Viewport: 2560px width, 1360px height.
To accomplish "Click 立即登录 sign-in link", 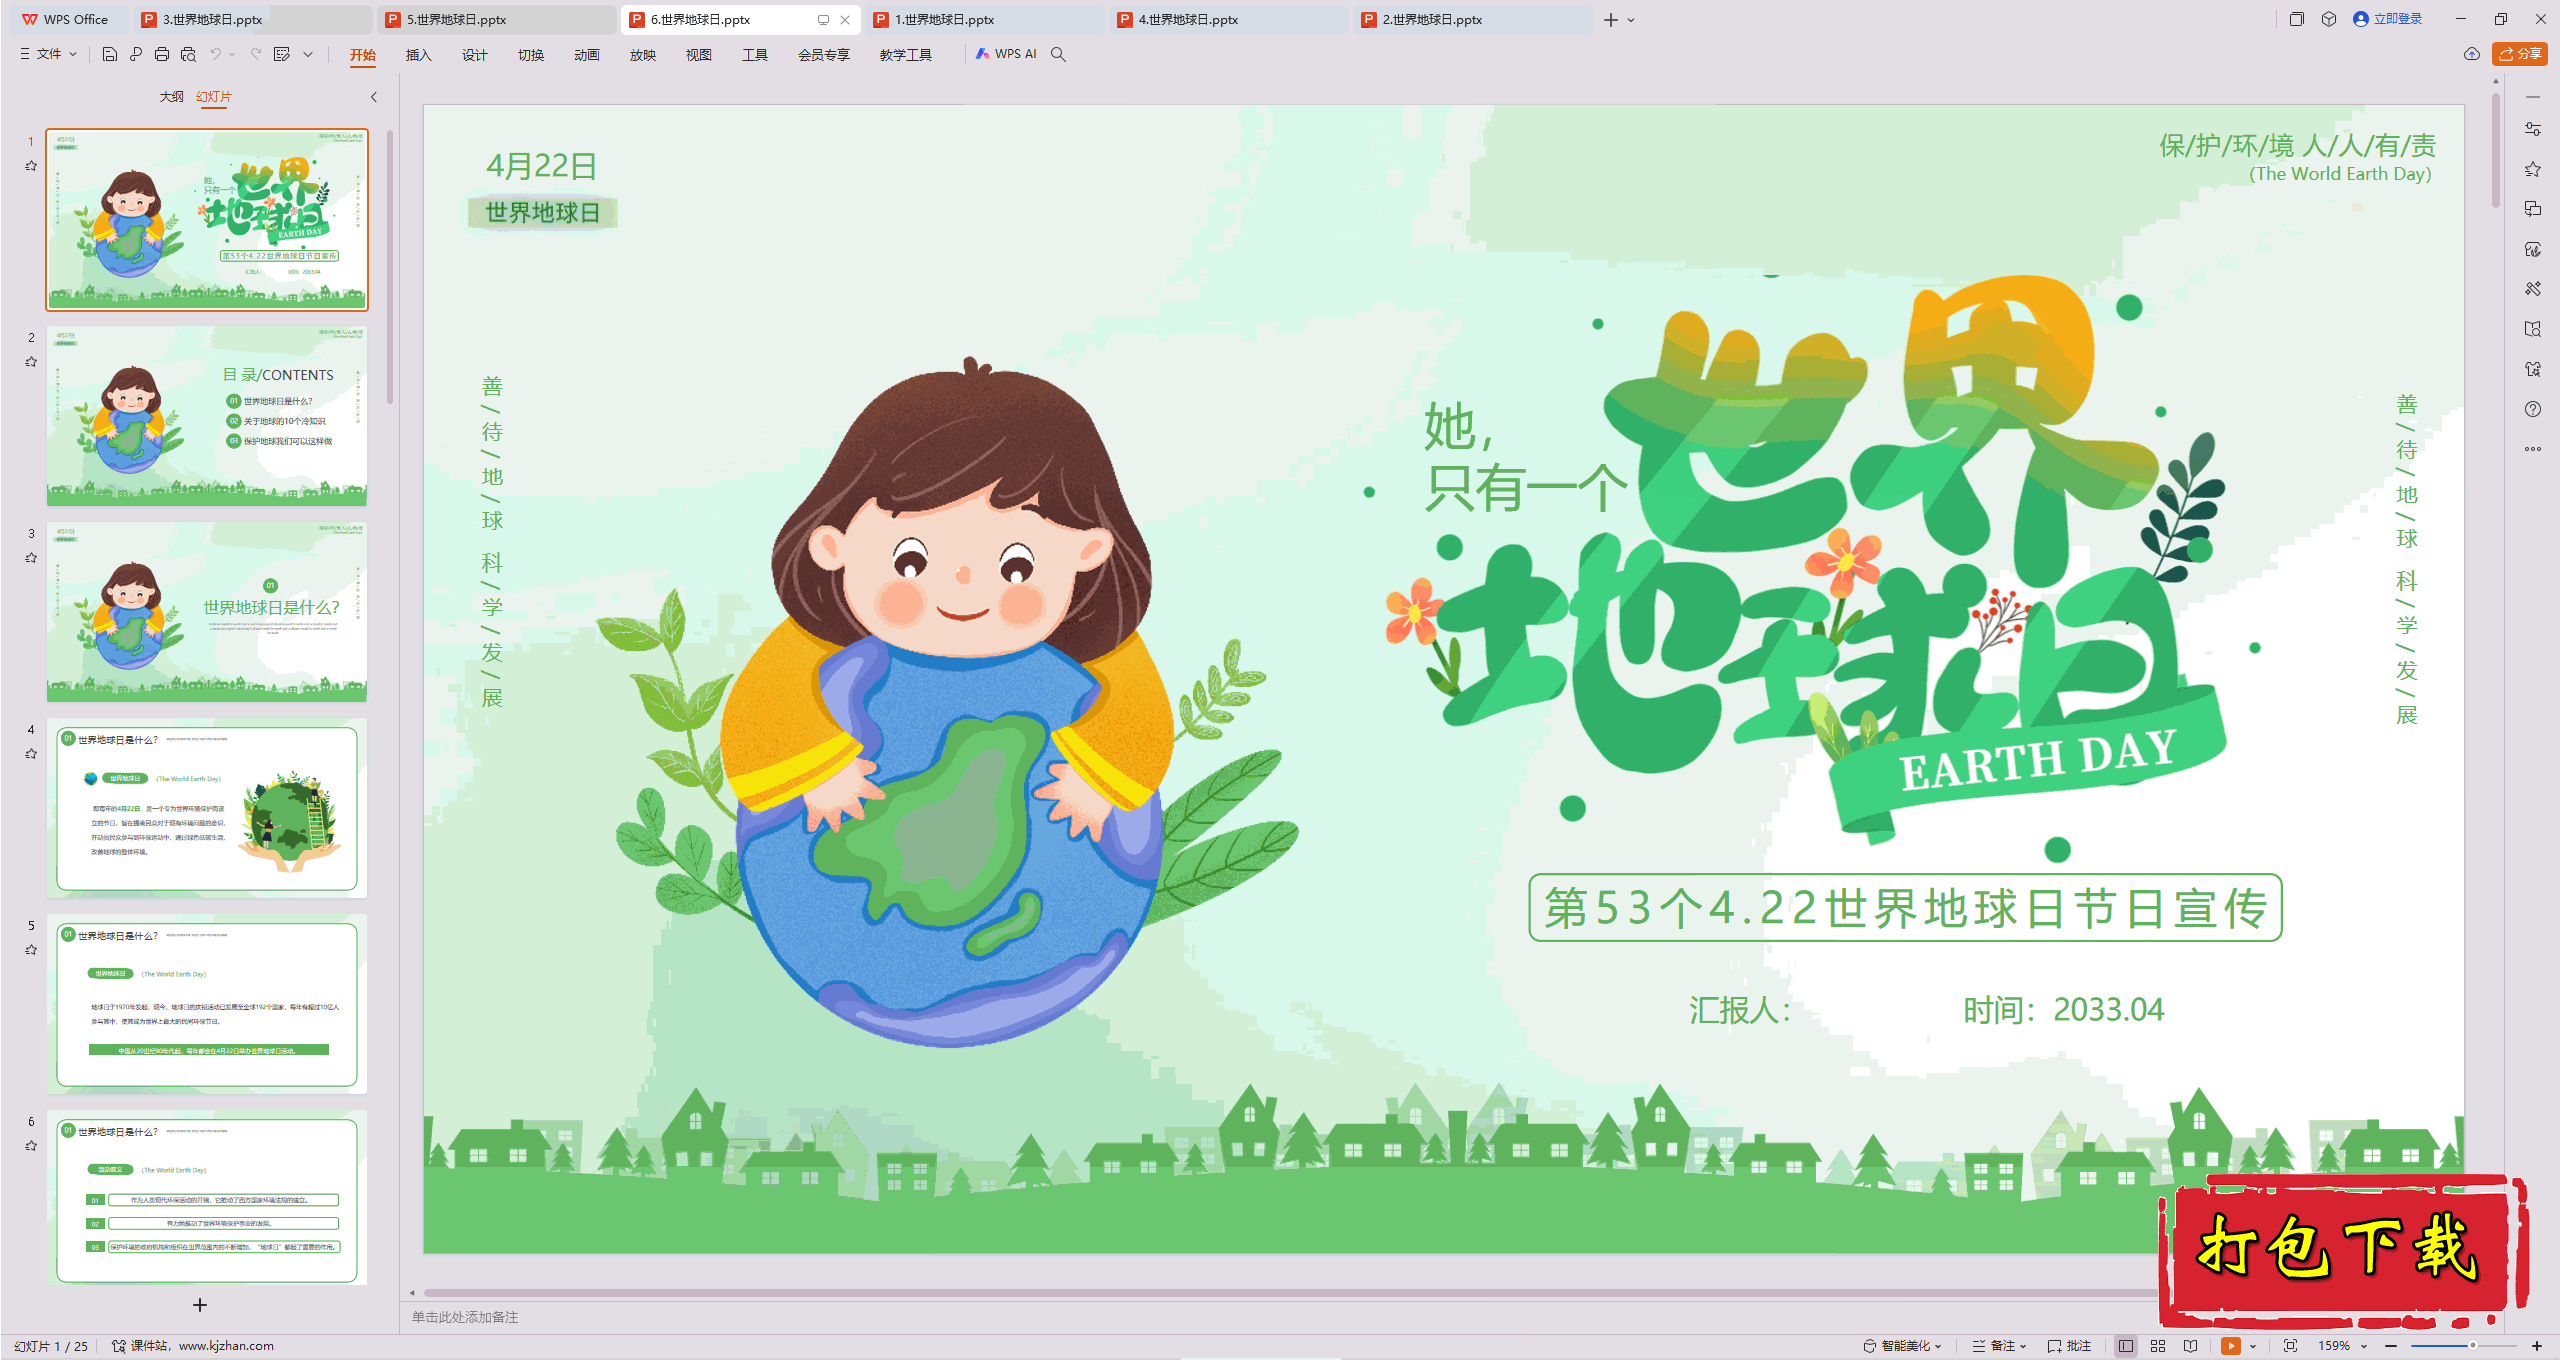I will pyautogui.click(x=2388, y=19).
